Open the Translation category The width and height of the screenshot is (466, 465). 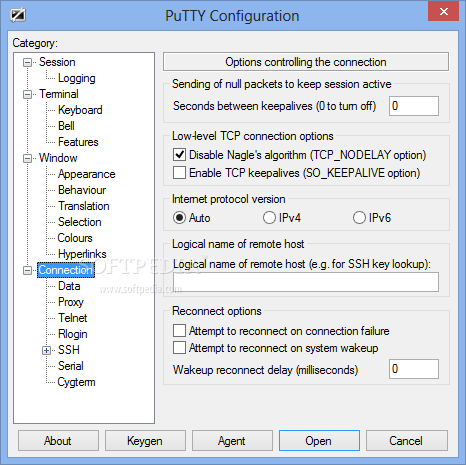pyautogui.click(x=84, y=206)
